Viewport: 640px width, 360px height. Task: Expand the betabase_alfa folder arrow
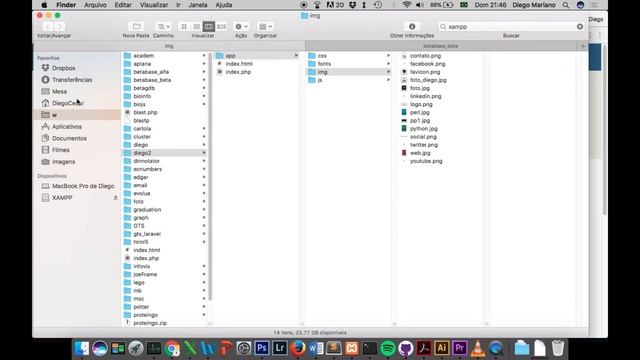pos(204,72)
